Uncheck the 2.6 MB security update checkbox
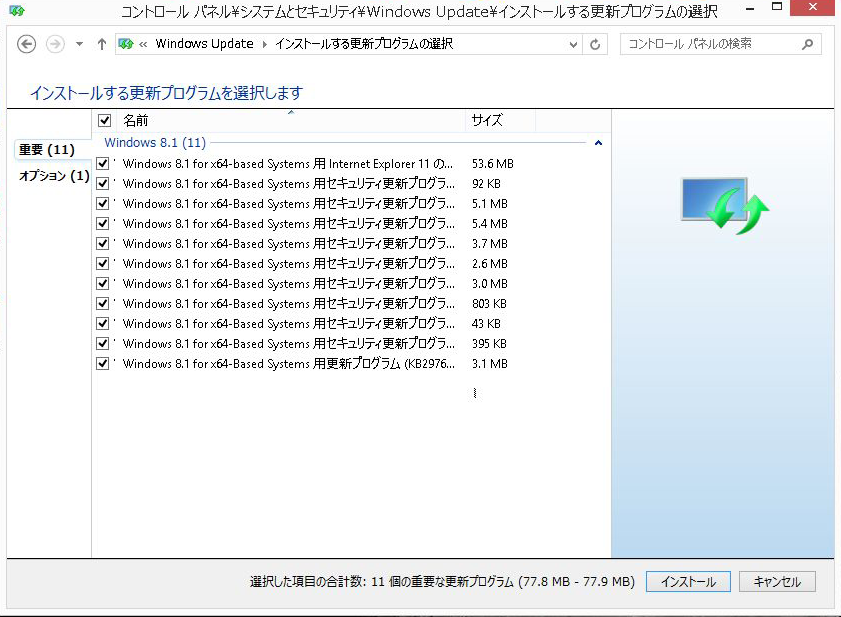 point(102,263)
